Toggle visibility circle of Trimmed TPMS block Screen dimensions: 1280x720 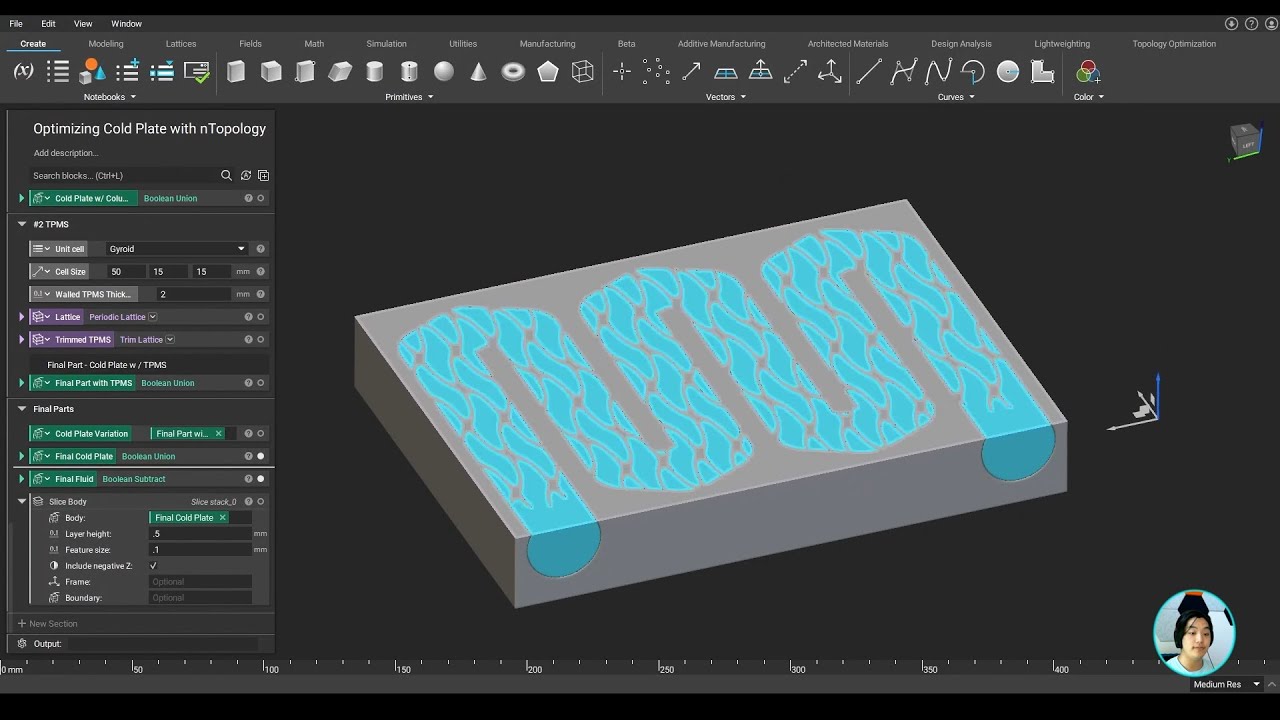pyautogui.click(x=261, y=340)
